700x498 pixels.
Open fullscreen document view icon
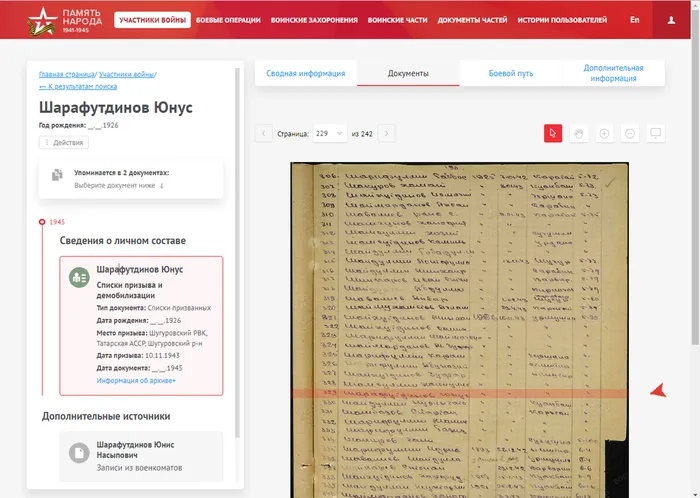[656, 133]
